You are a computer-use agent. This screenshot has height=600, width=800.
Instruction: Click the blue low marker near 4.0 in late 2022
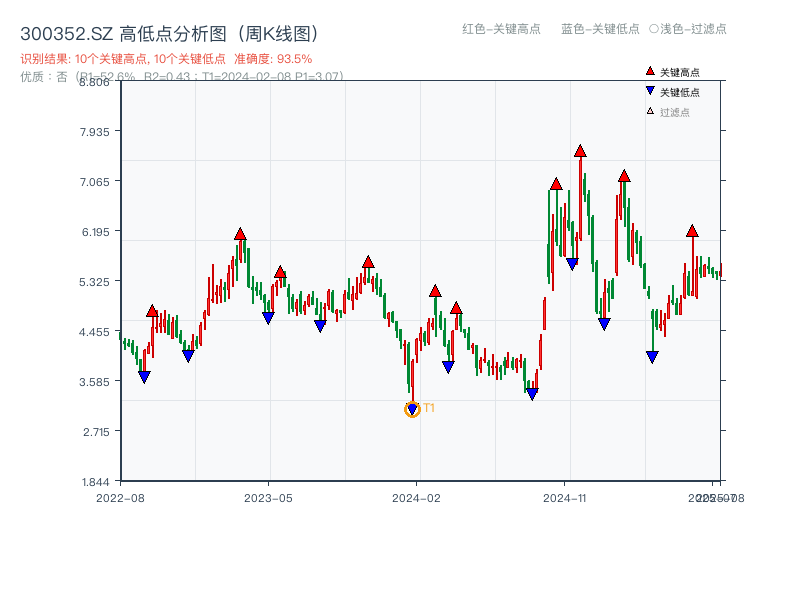tap(188, 356)
